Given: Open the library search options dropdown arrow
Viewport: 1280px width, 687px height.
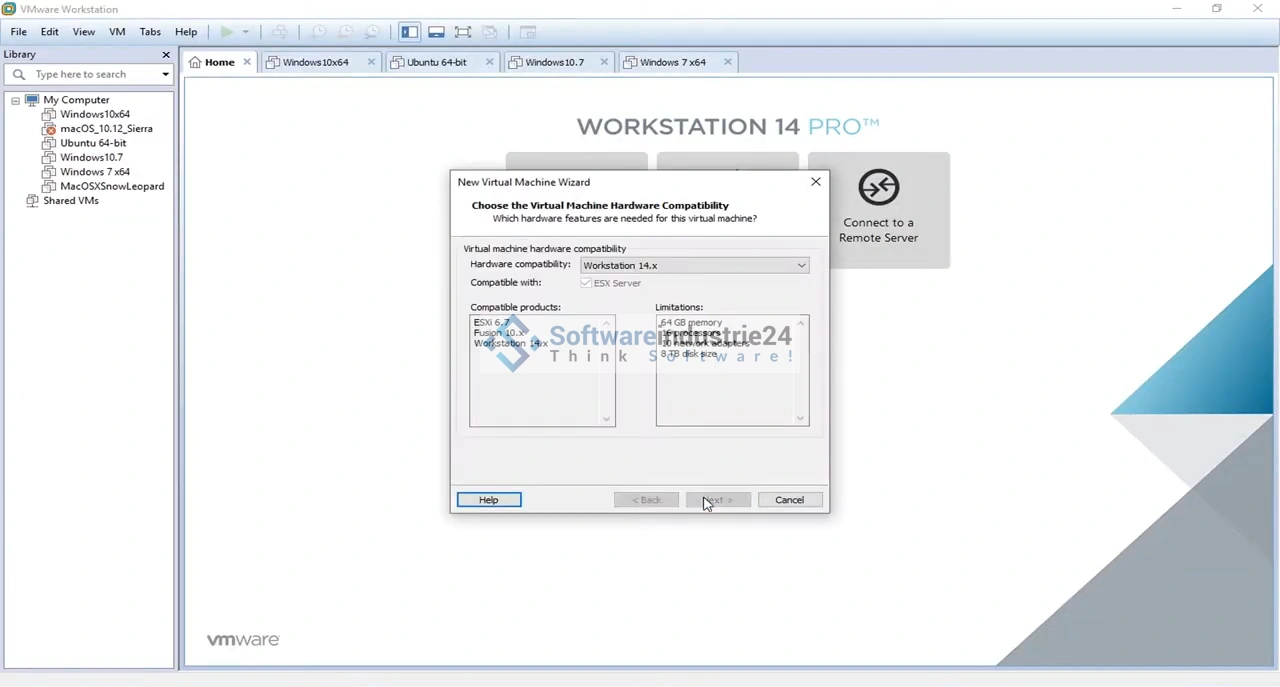Looking at the screenshot, I should (165, 74).
